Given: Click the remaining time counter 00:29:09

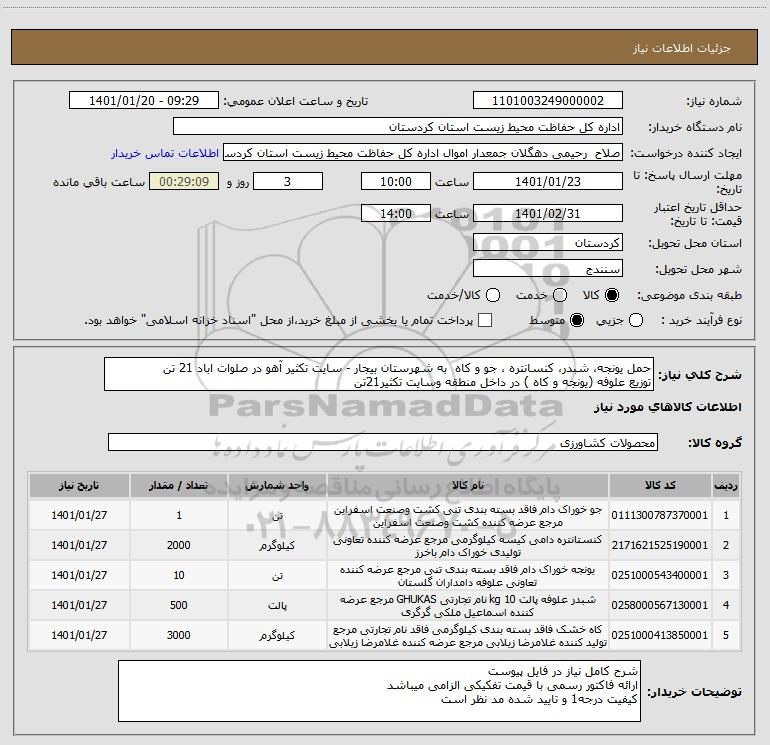Looking at the screenshot, I should pyautogui.click(x=184, y=181).
